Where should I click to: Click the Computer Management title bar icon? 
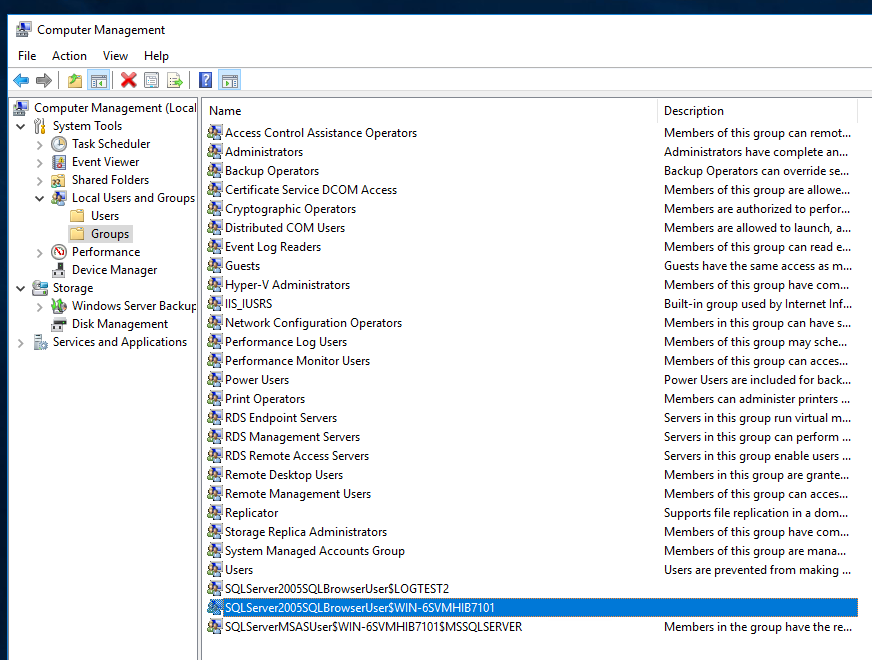pyautogui.click(x=23, y=29)
